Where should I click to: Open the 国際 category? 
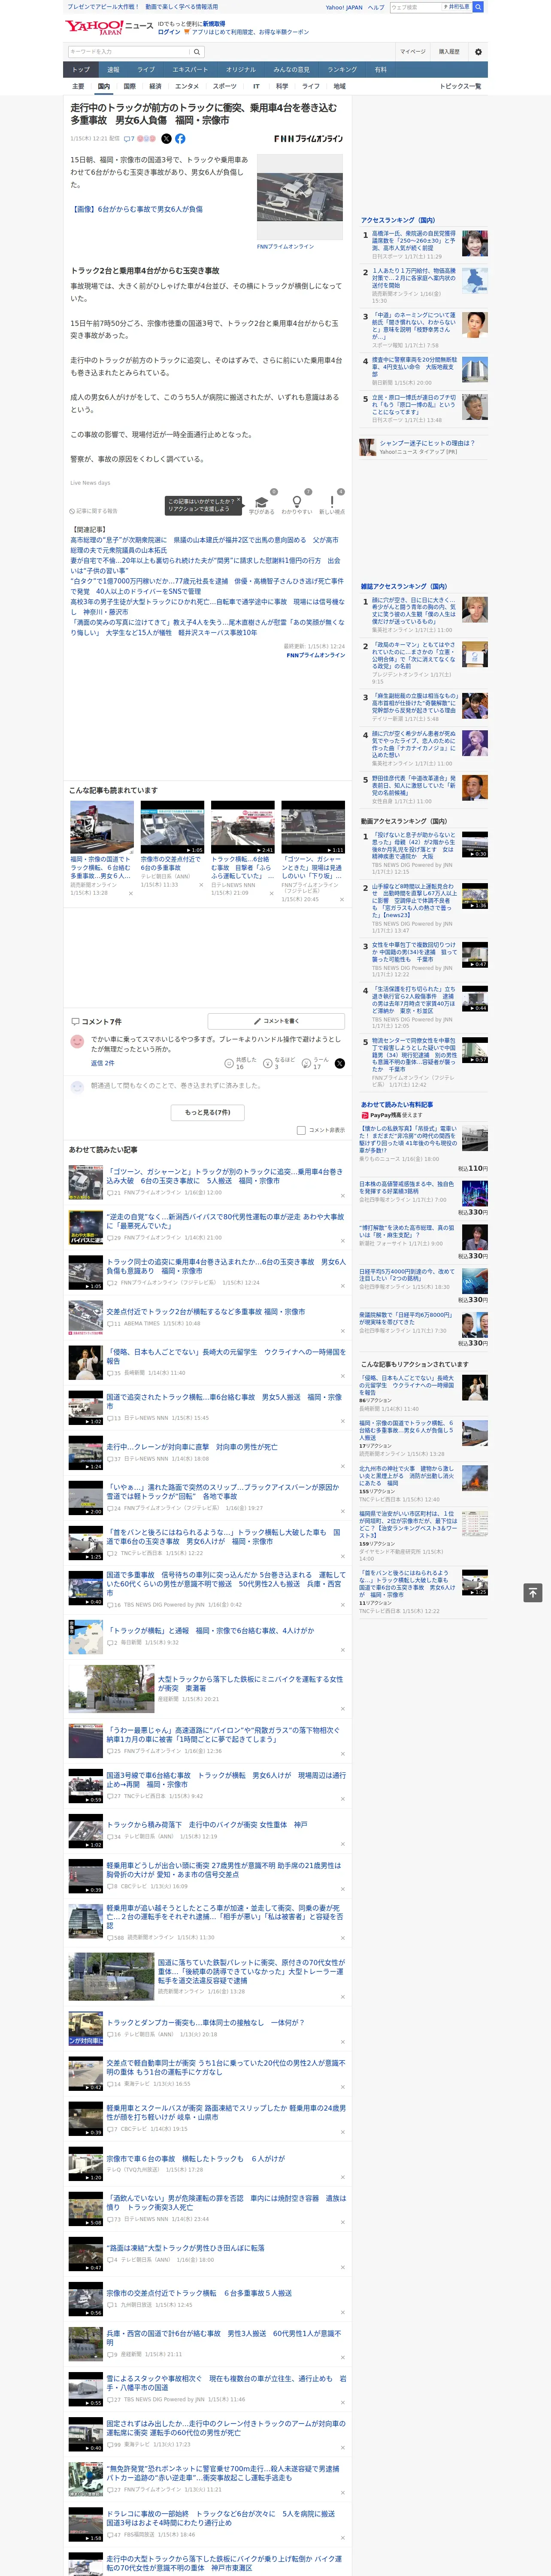[x=129, y=86]
